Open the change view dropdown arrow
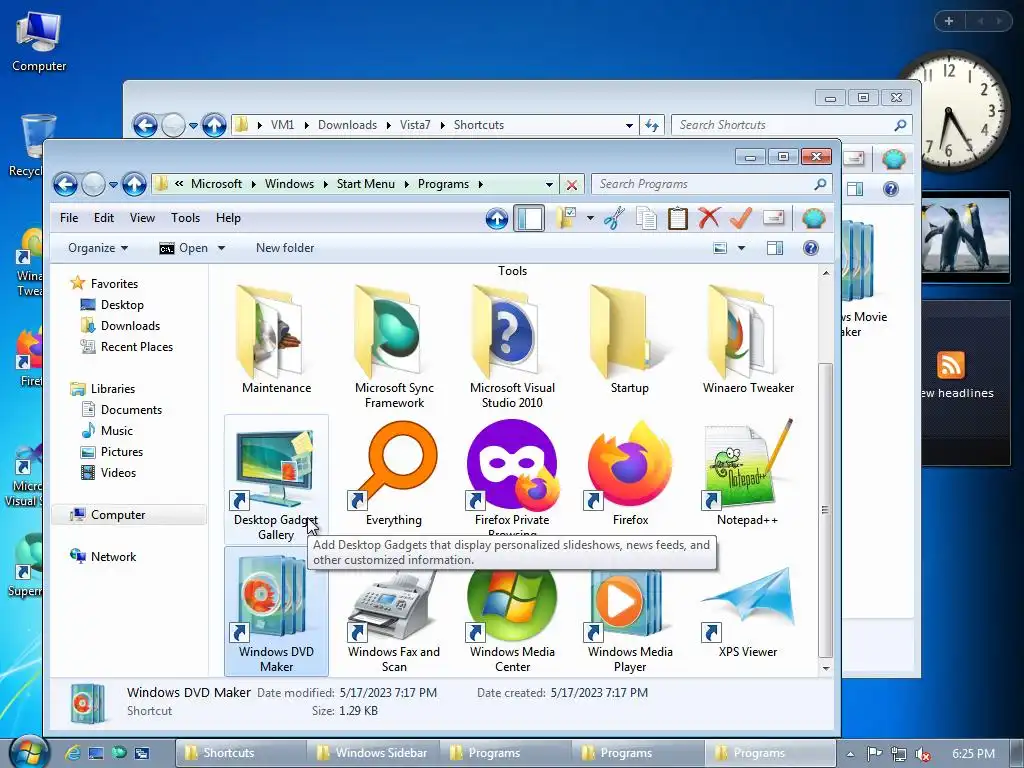The width and height of the screenshot is (1024, 768). coord(741,248)
